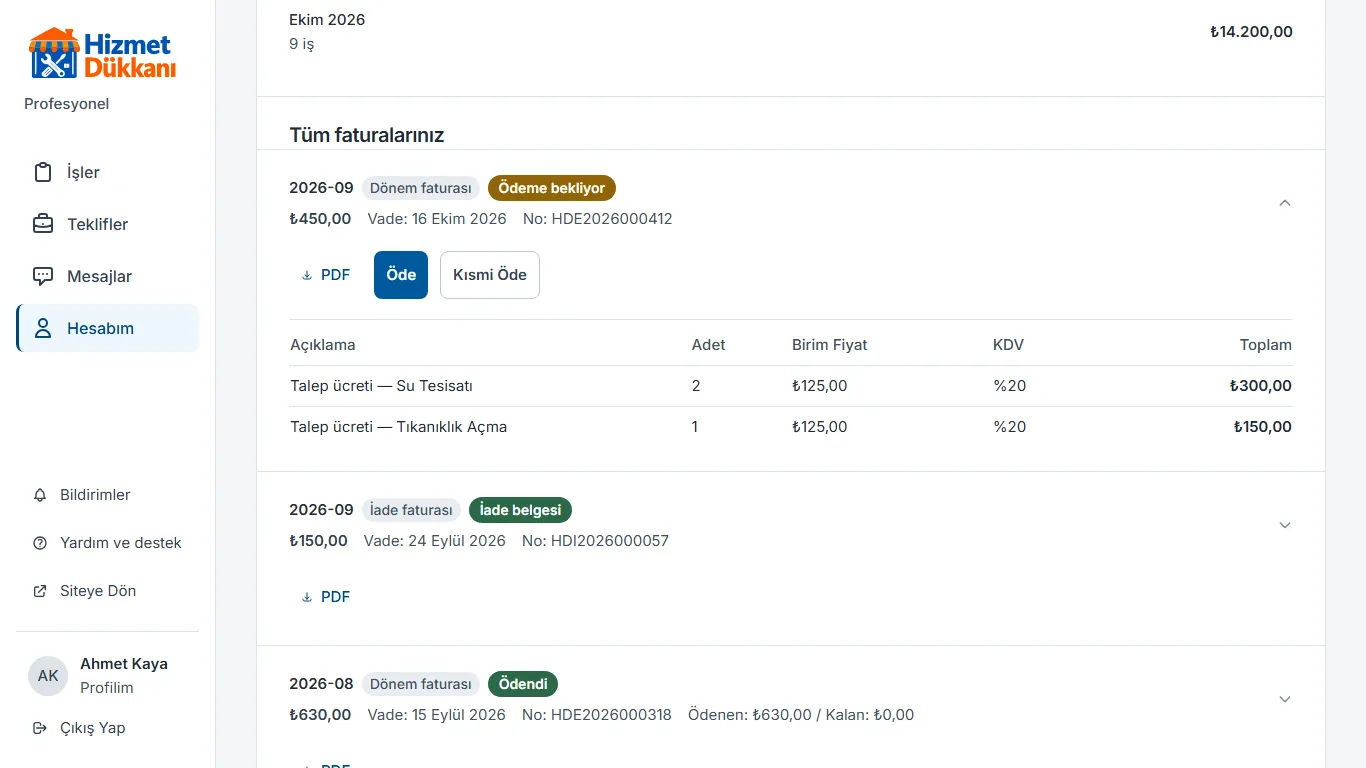
Task: Click the Ödendi status badge
Action: tap(523, 684)
